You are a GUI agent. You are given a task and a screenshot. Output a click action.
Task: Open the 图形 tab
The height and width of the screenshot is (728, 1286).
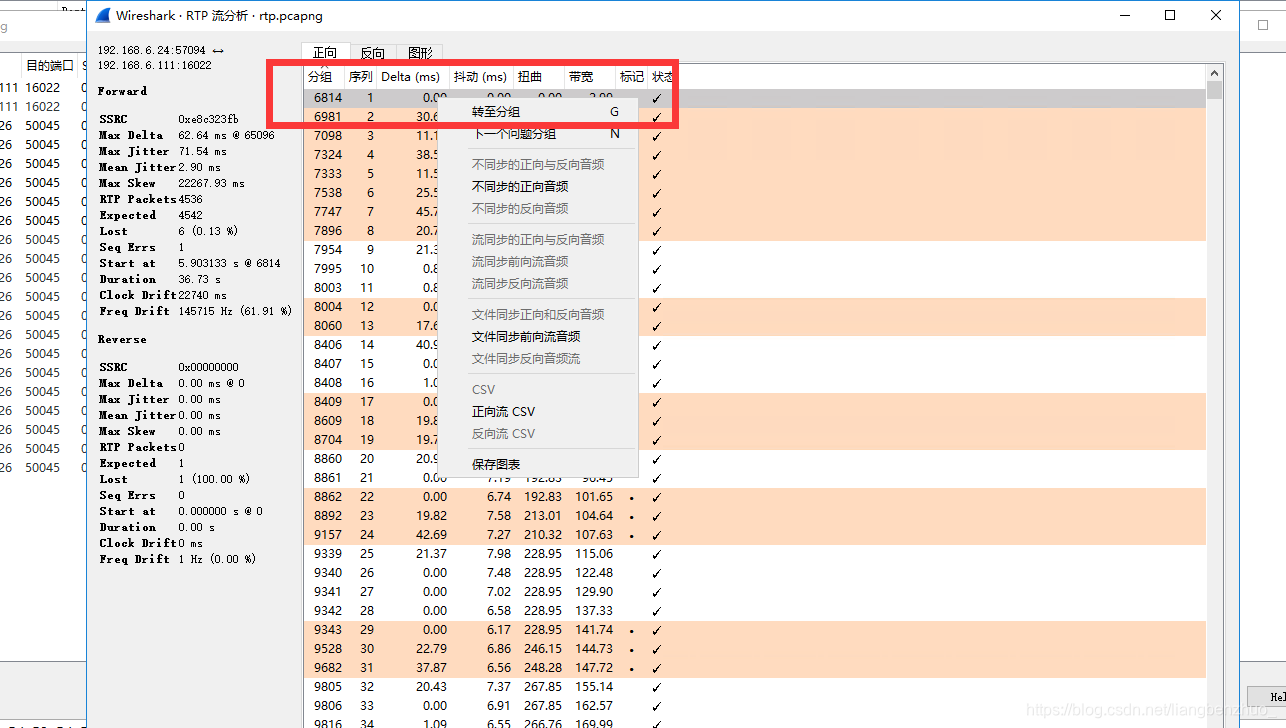click(420, 53)
